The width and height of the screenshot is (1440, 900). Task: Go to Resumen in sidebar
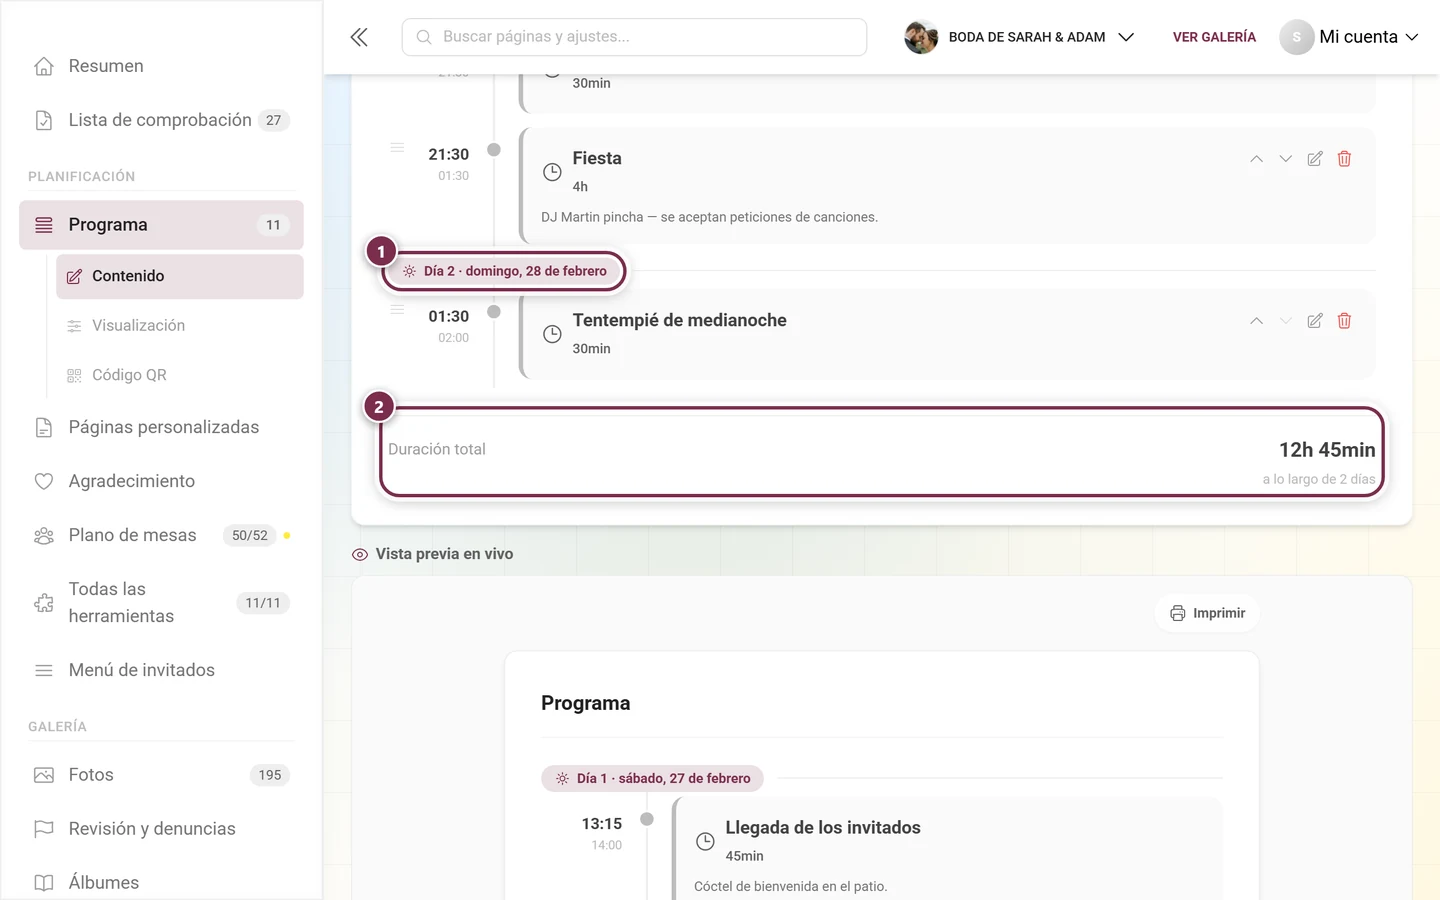161,66
